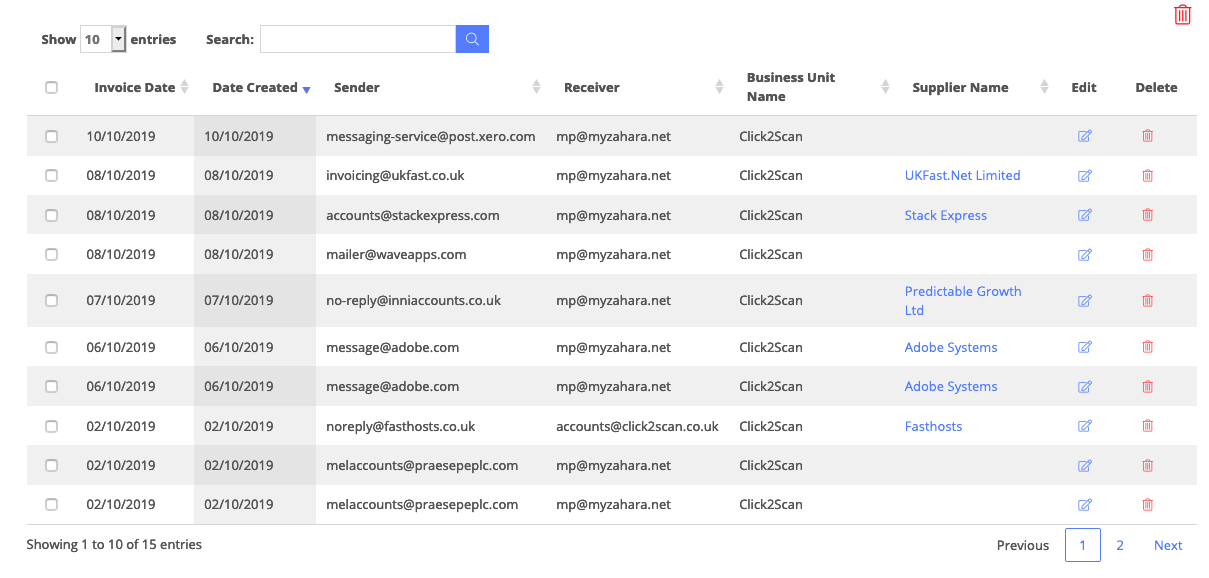Sort by the Invoice Date header
This screenshot has width=1209, height=578.
[135, 88]
